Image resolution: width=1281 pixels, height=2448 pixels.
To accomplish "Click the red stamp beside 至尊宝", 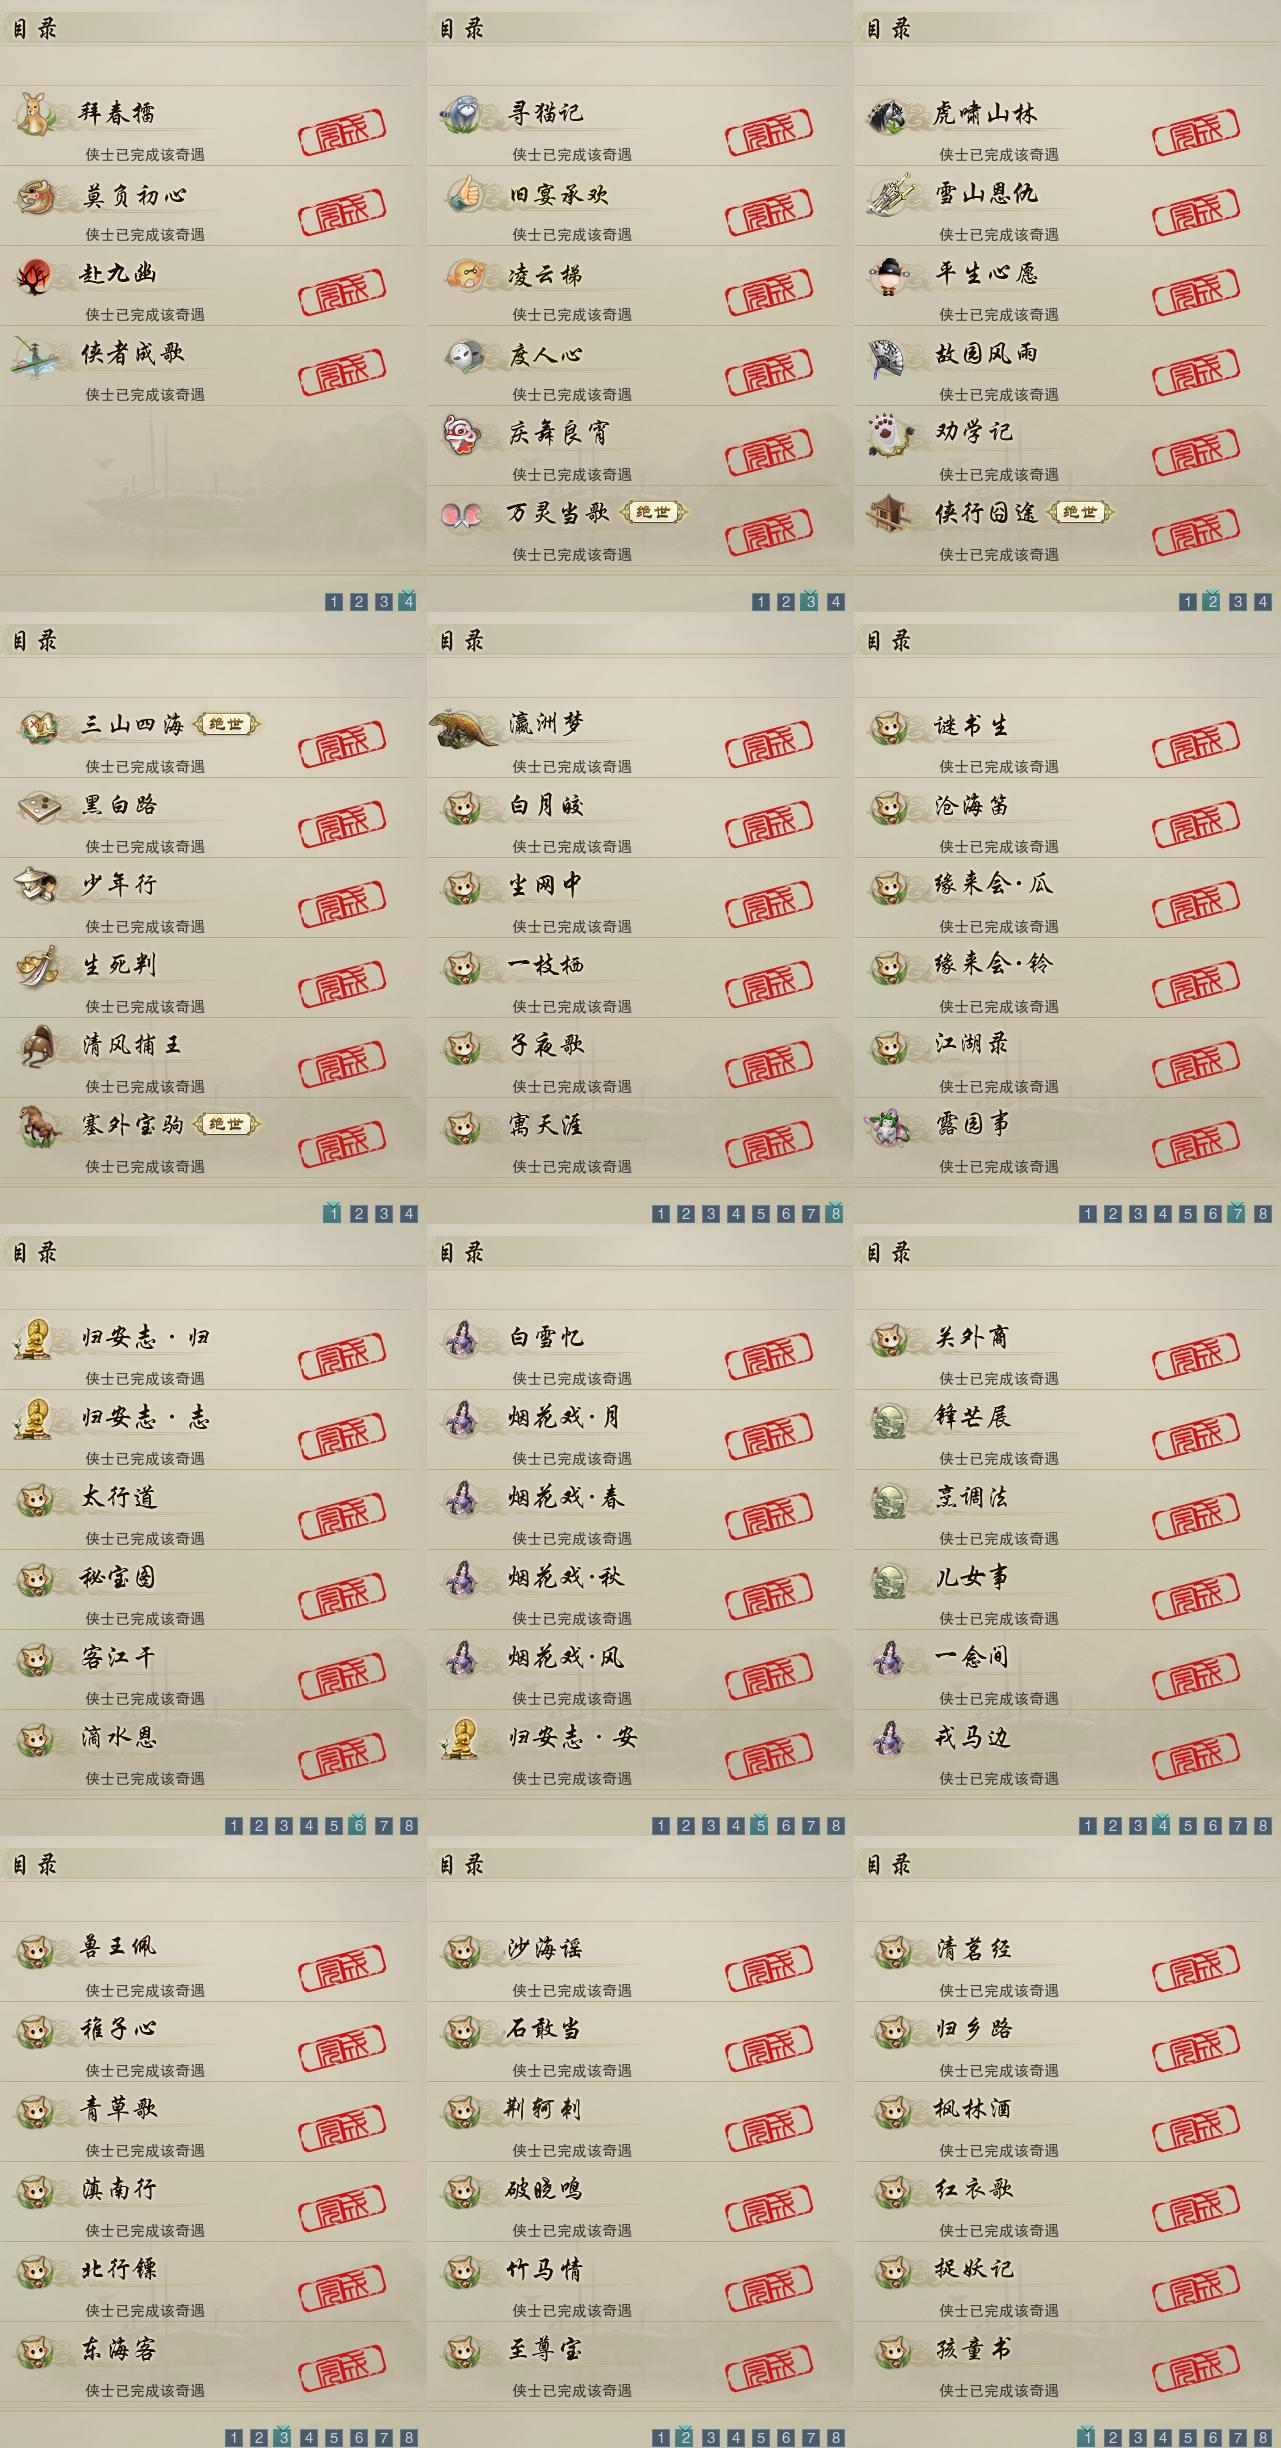I will click(769, 2363).
